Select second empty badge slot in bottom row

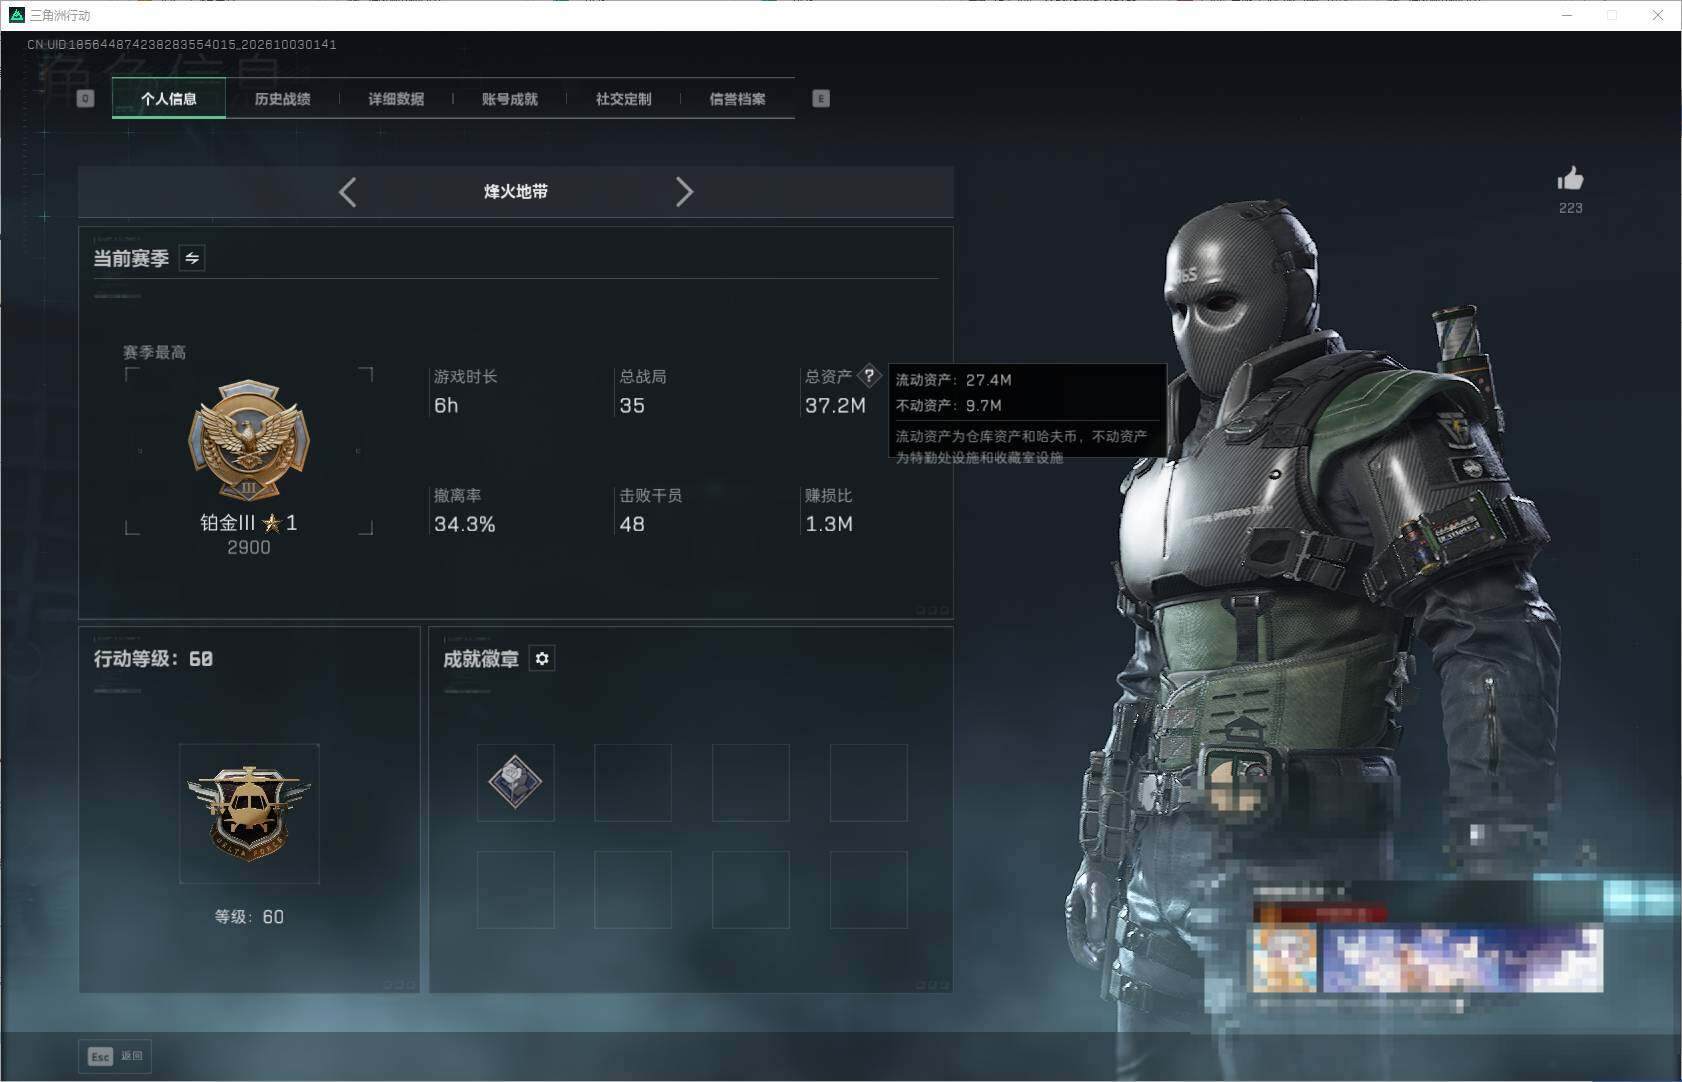pos(633,890)
